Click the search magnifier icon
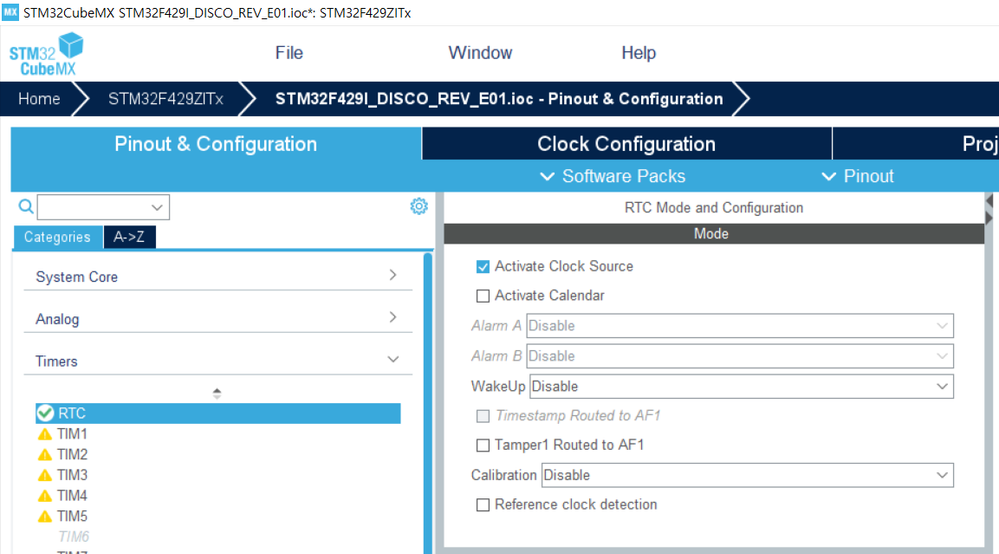This screenshot has height=554, width=999. pos(25,206)
